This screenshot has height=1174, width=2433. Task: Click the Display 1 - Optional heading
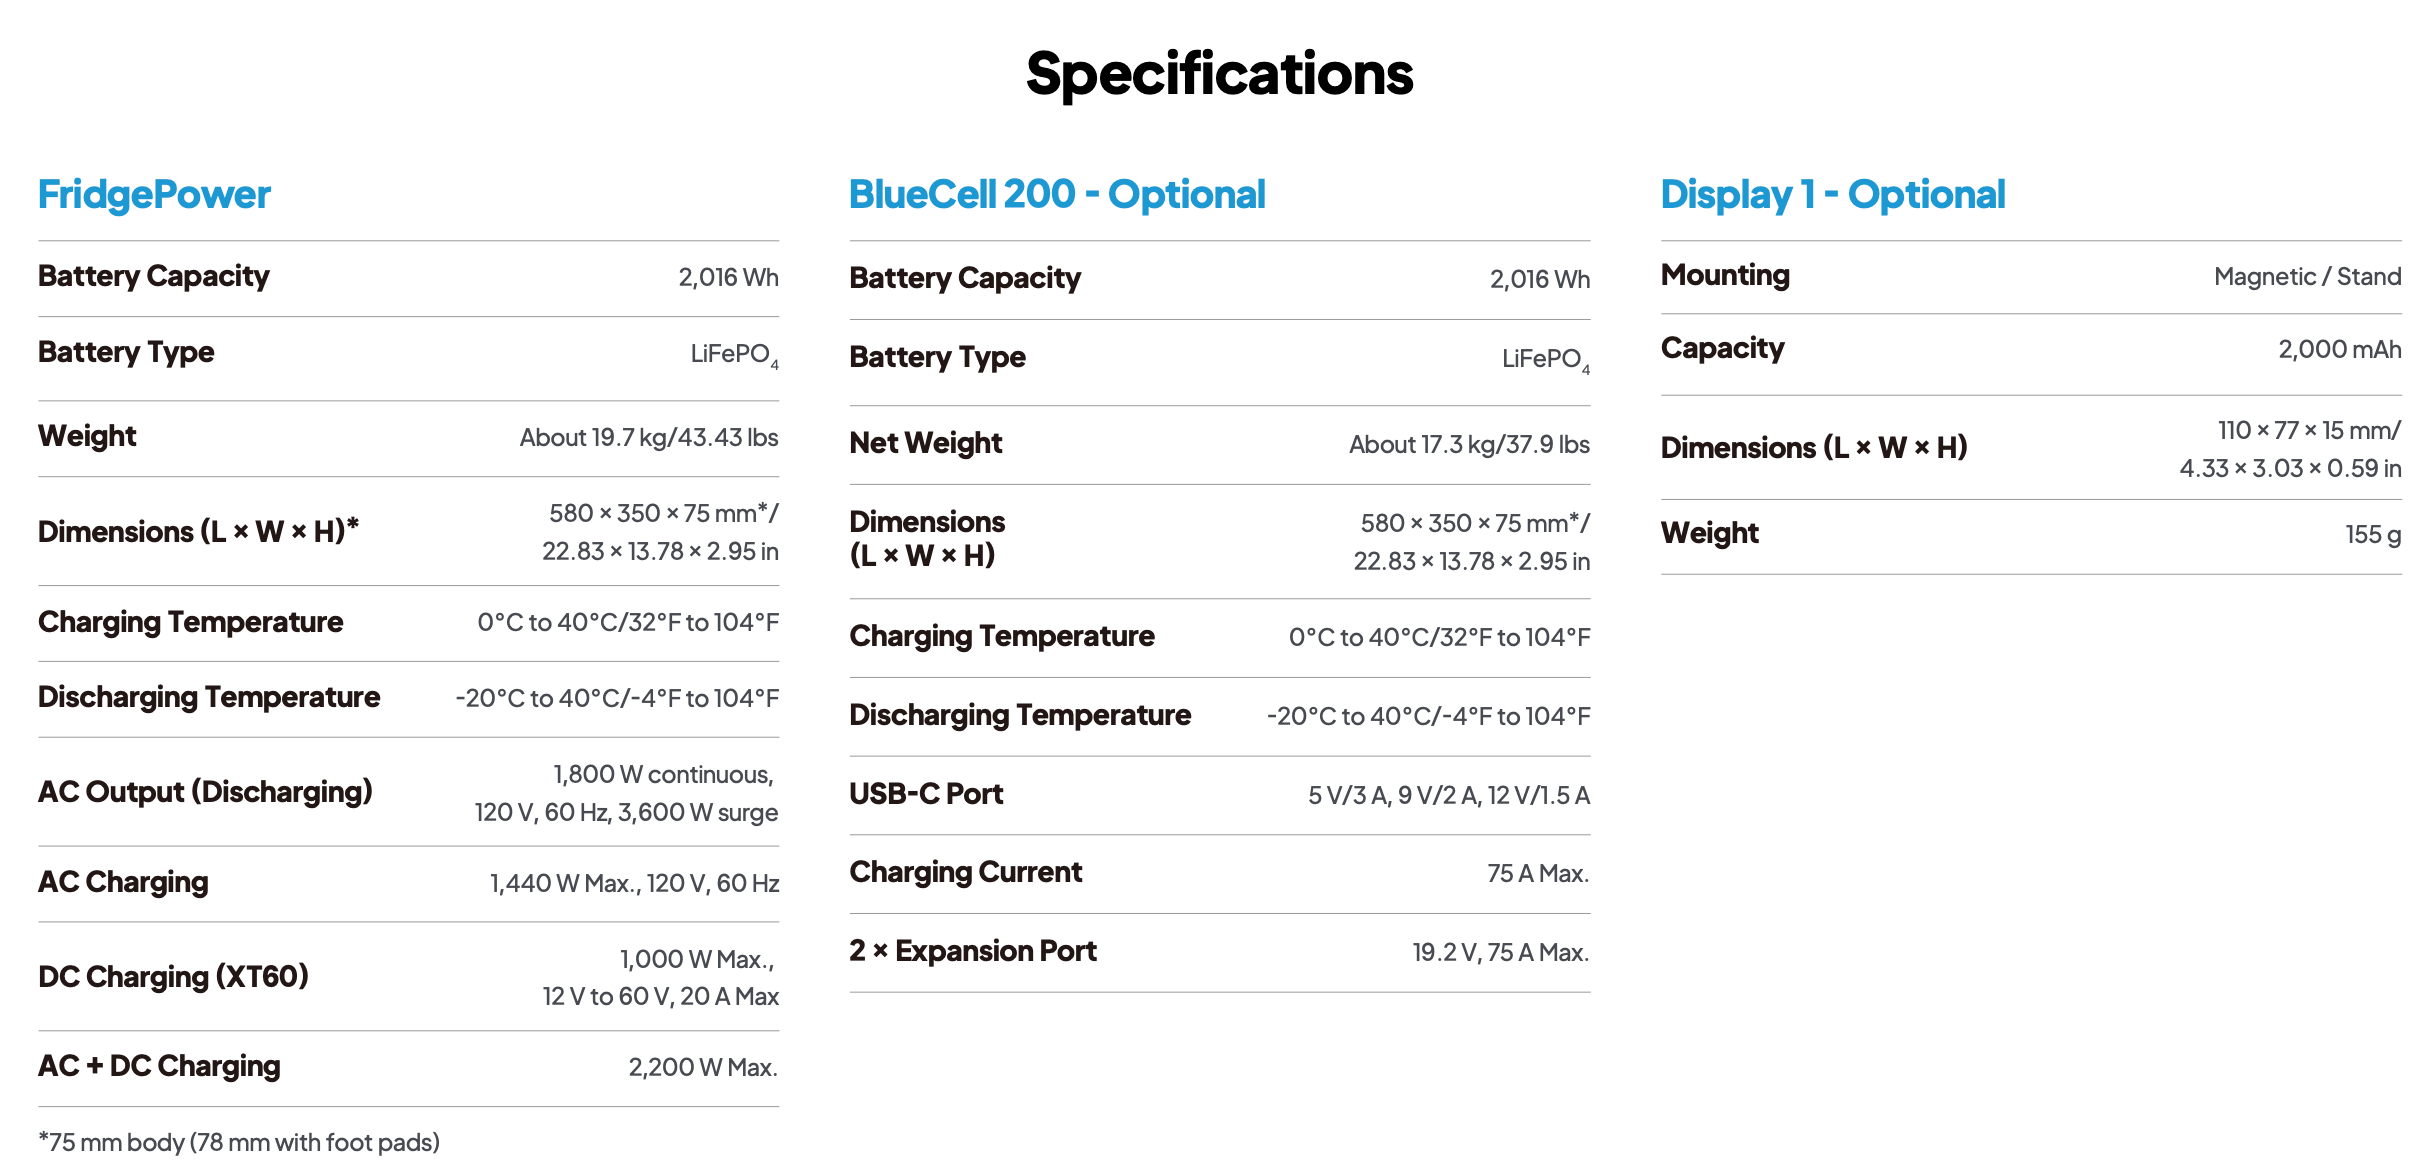coord(1832,194)
